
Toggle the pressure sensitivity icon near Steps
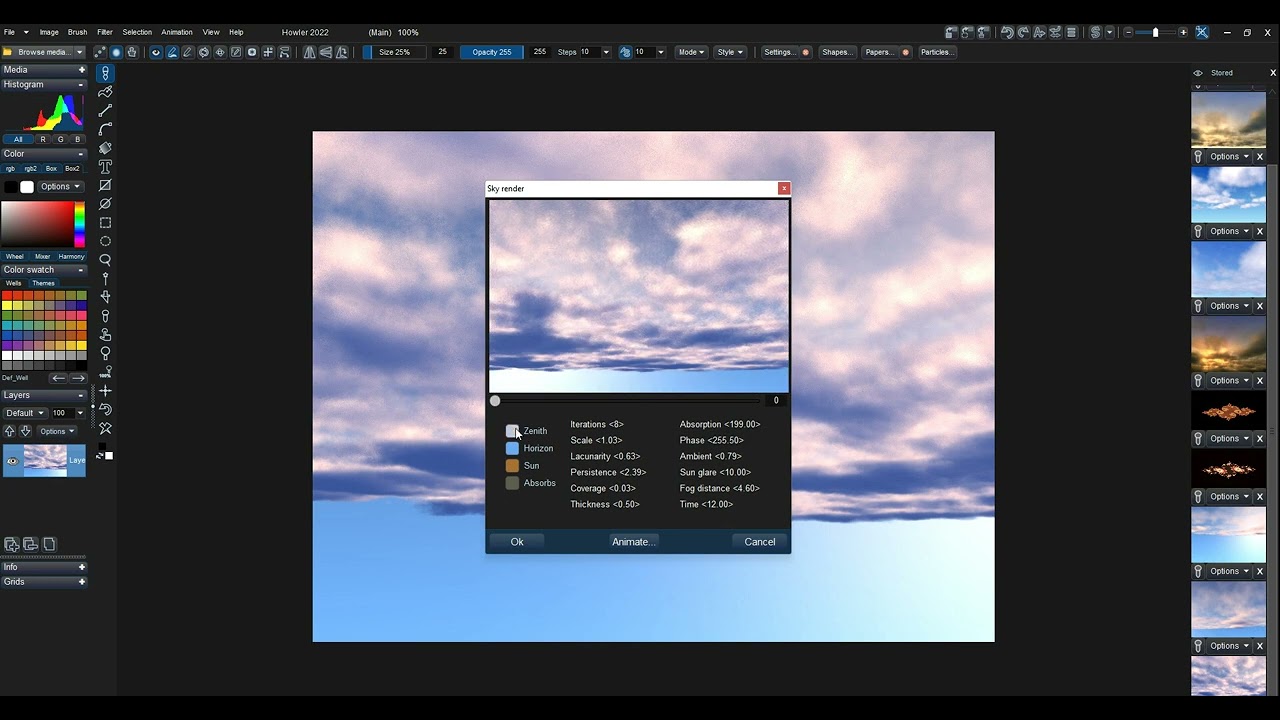coord(625,52)
